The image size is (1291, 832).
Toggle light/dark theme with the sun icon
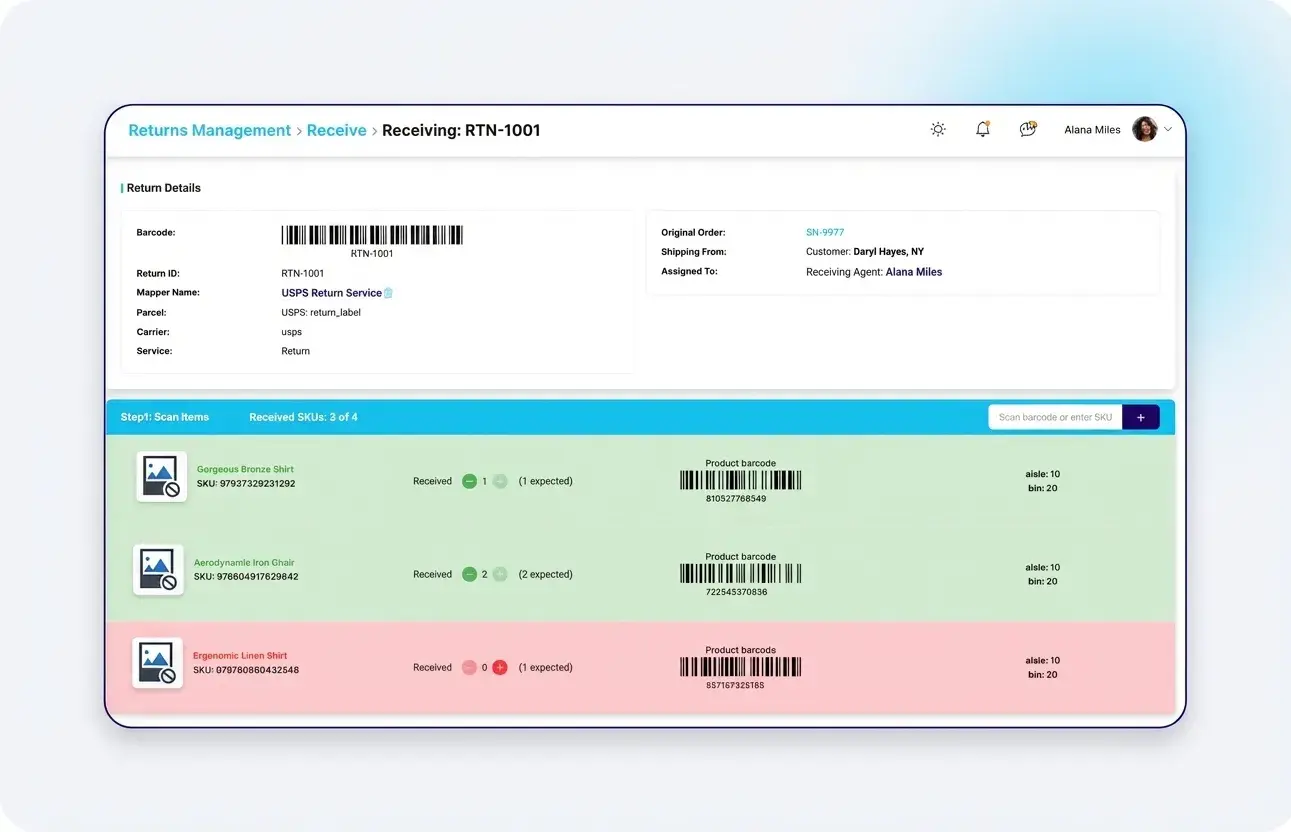point(937,129)
